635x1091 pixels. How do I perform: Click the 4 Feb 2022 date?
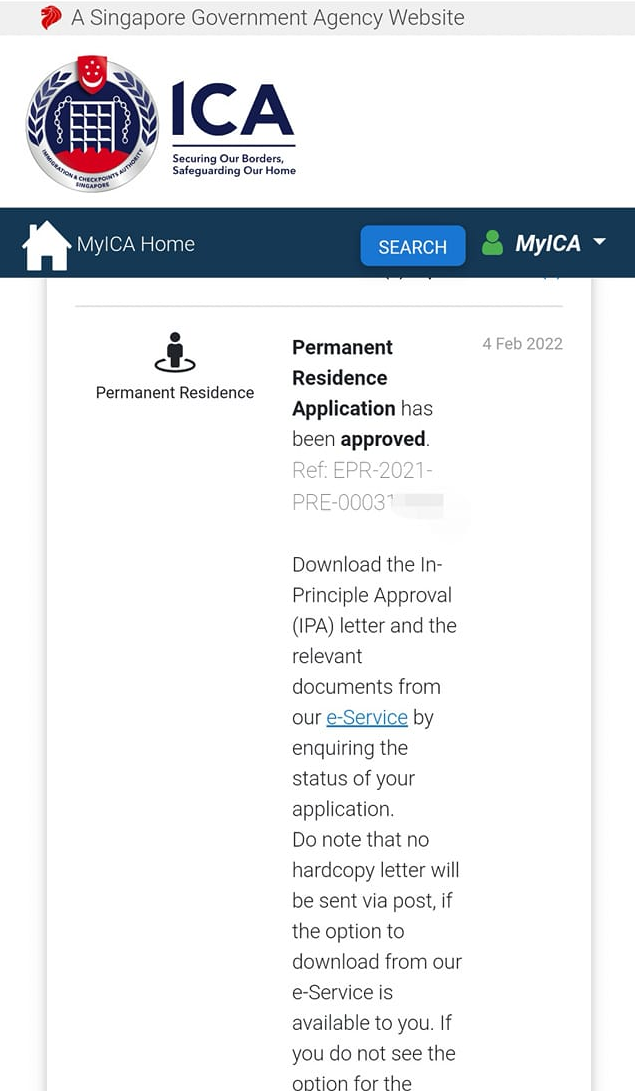522,344
